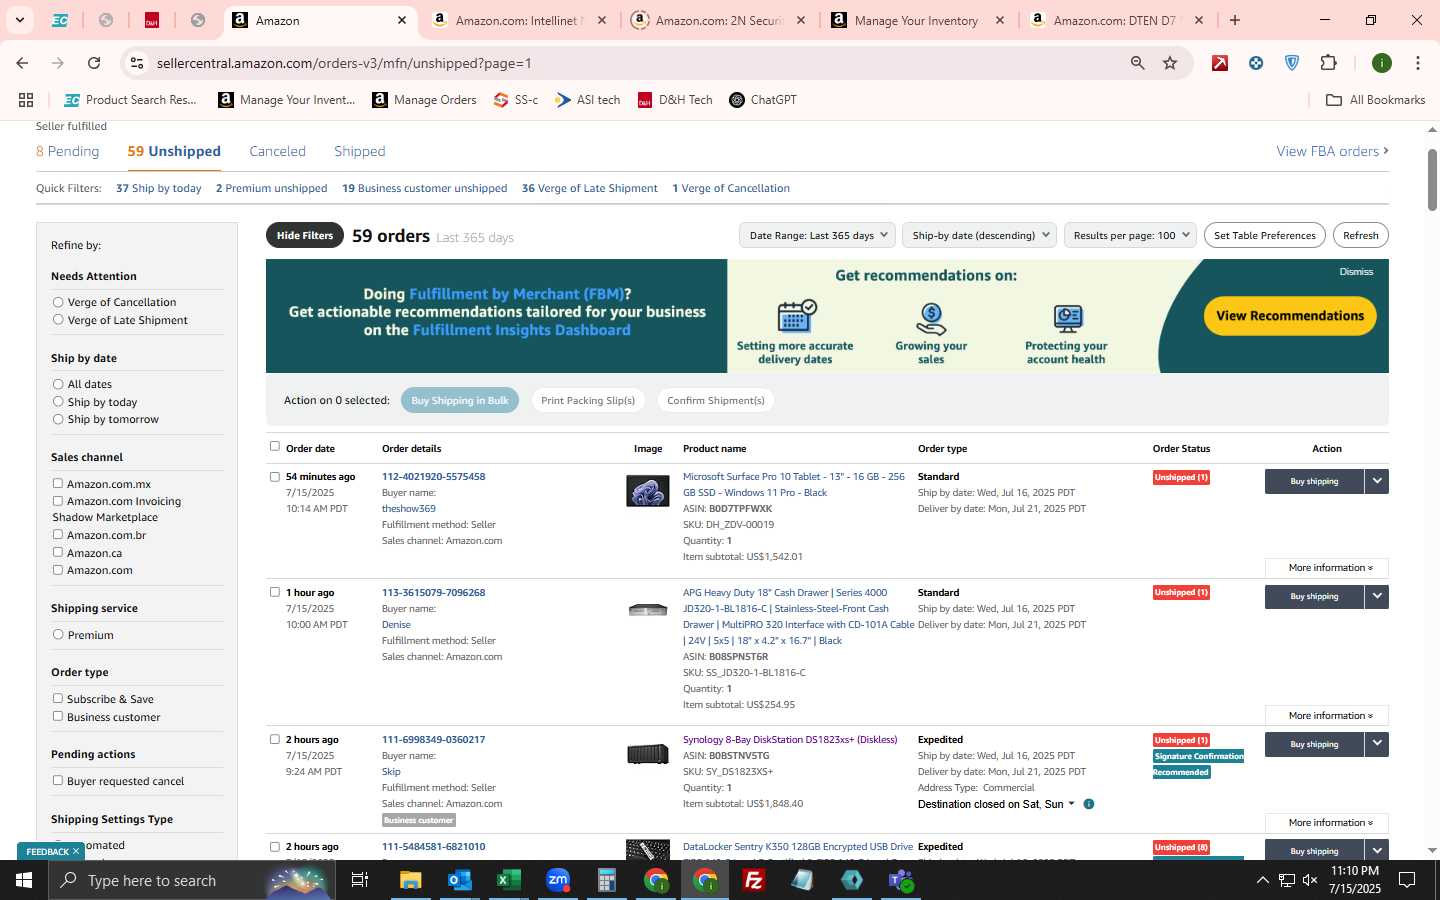Open the tab search chevron

(x=20, y=20)
